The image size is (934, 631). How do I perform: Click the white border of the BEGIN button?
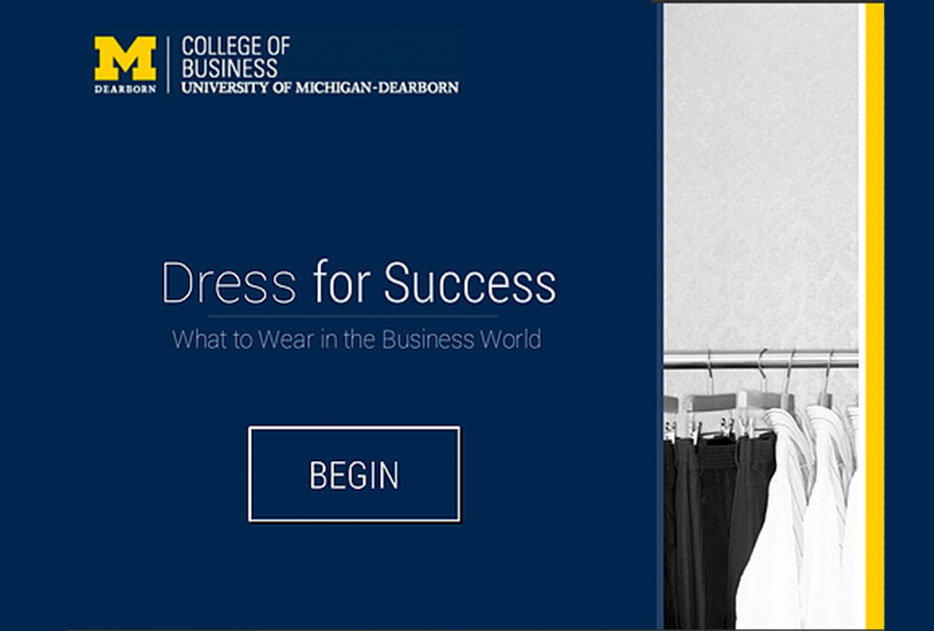(x=354, y=428)
